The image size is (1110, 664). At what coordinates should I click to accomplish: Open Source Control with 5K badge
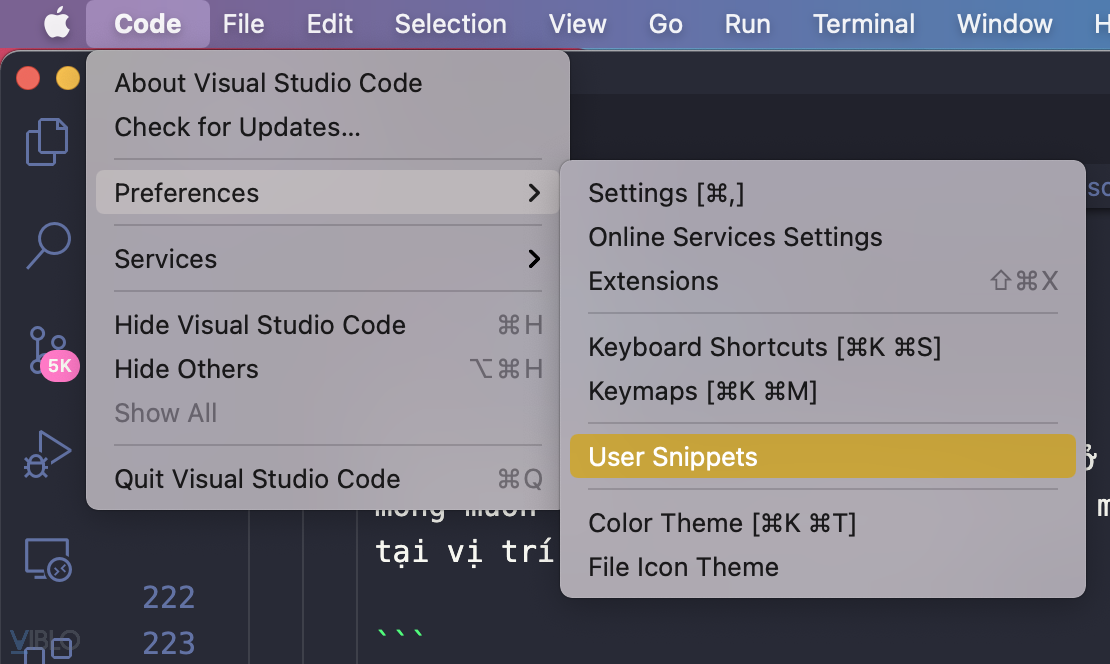coord(46,349)
